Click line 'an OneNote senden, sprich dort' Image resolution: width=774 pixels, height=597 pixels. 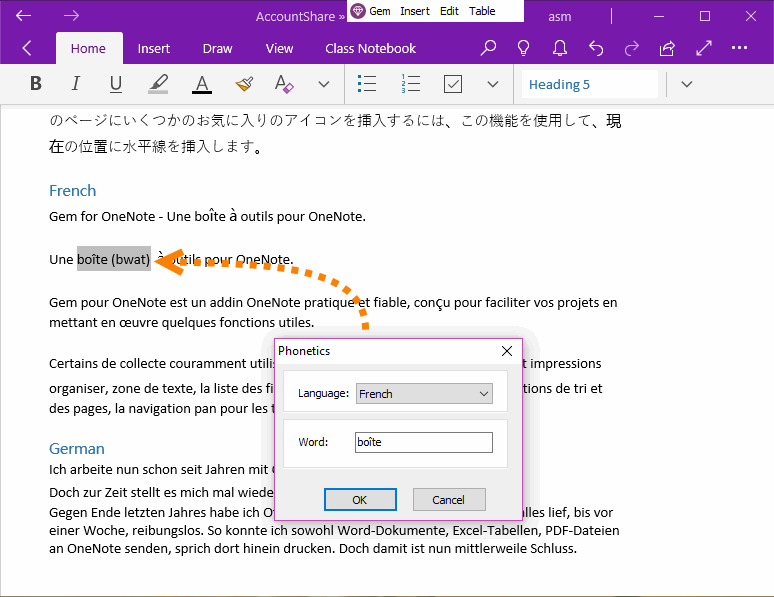click(x=313, y=549)
